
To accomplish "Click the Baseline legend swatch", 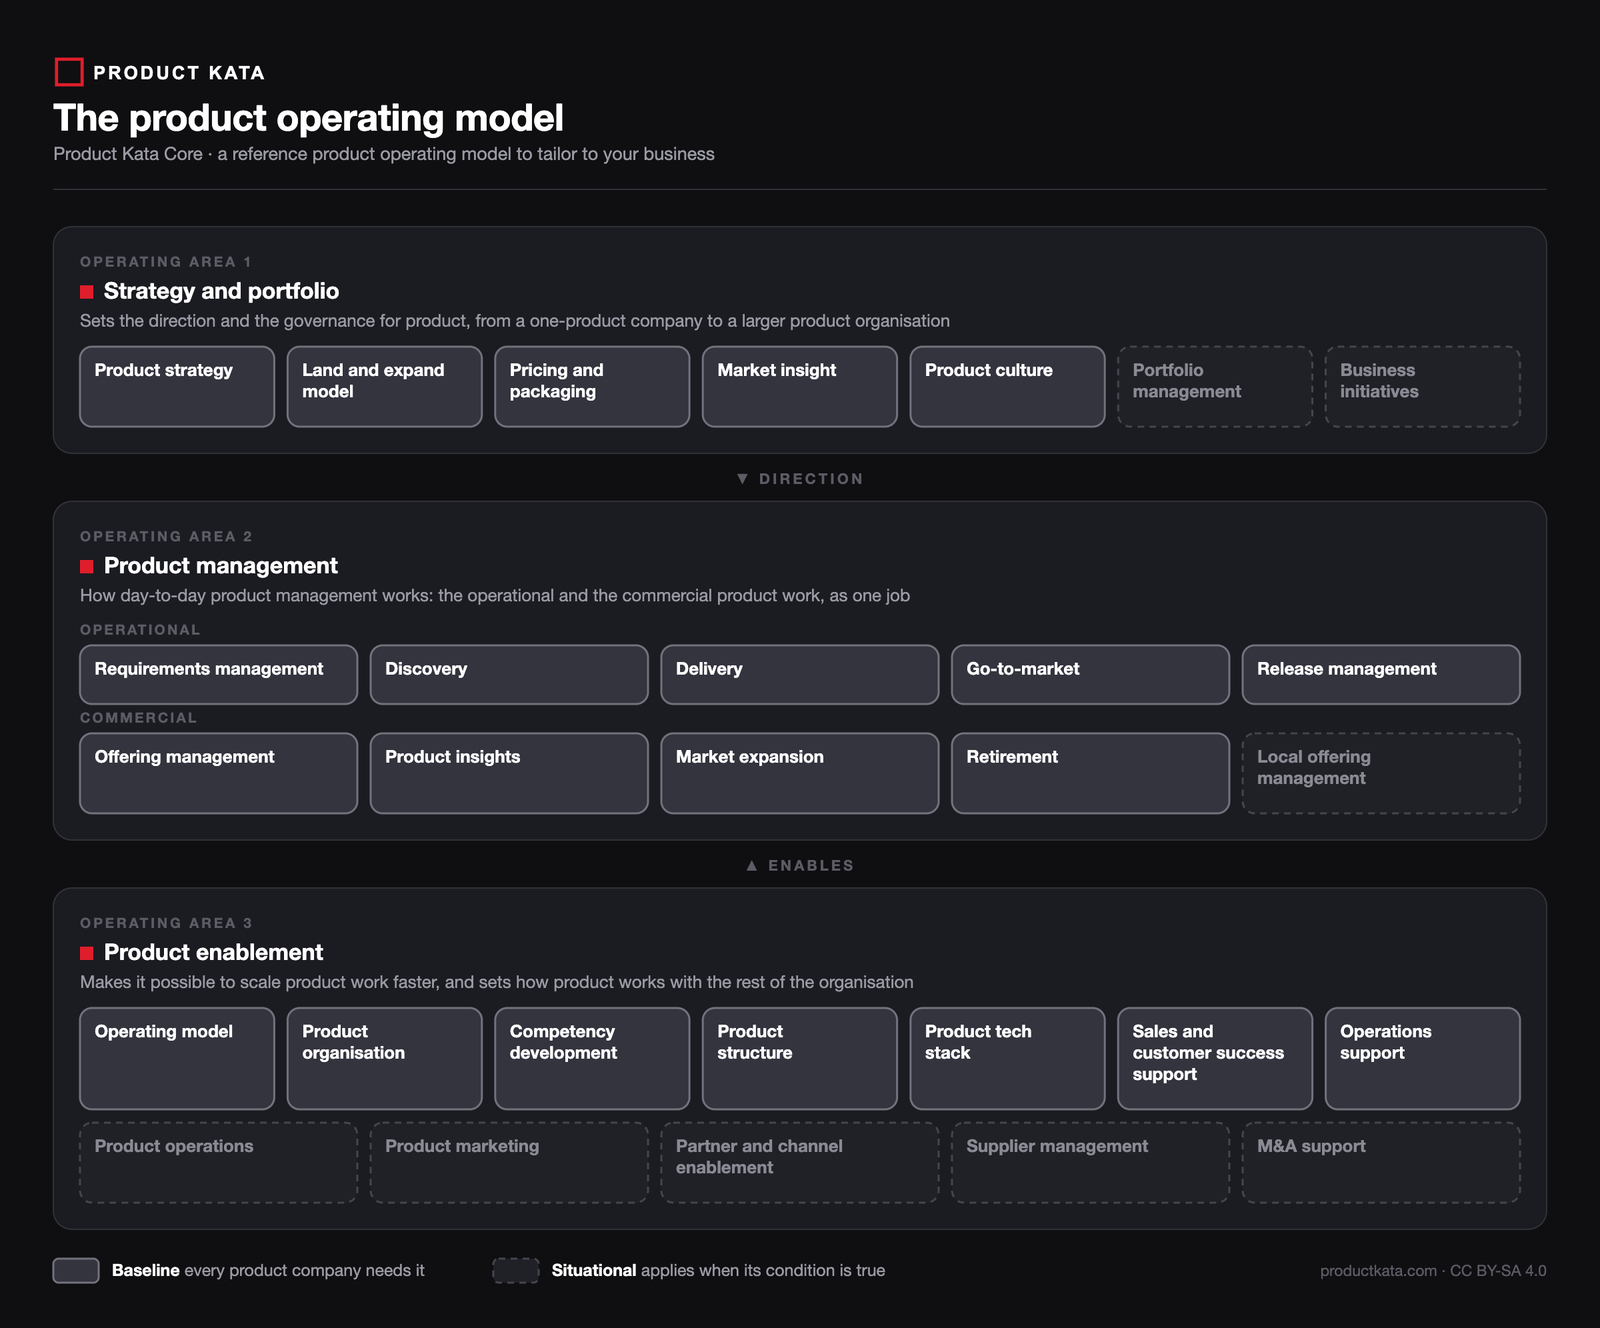I will point(76,1271).
